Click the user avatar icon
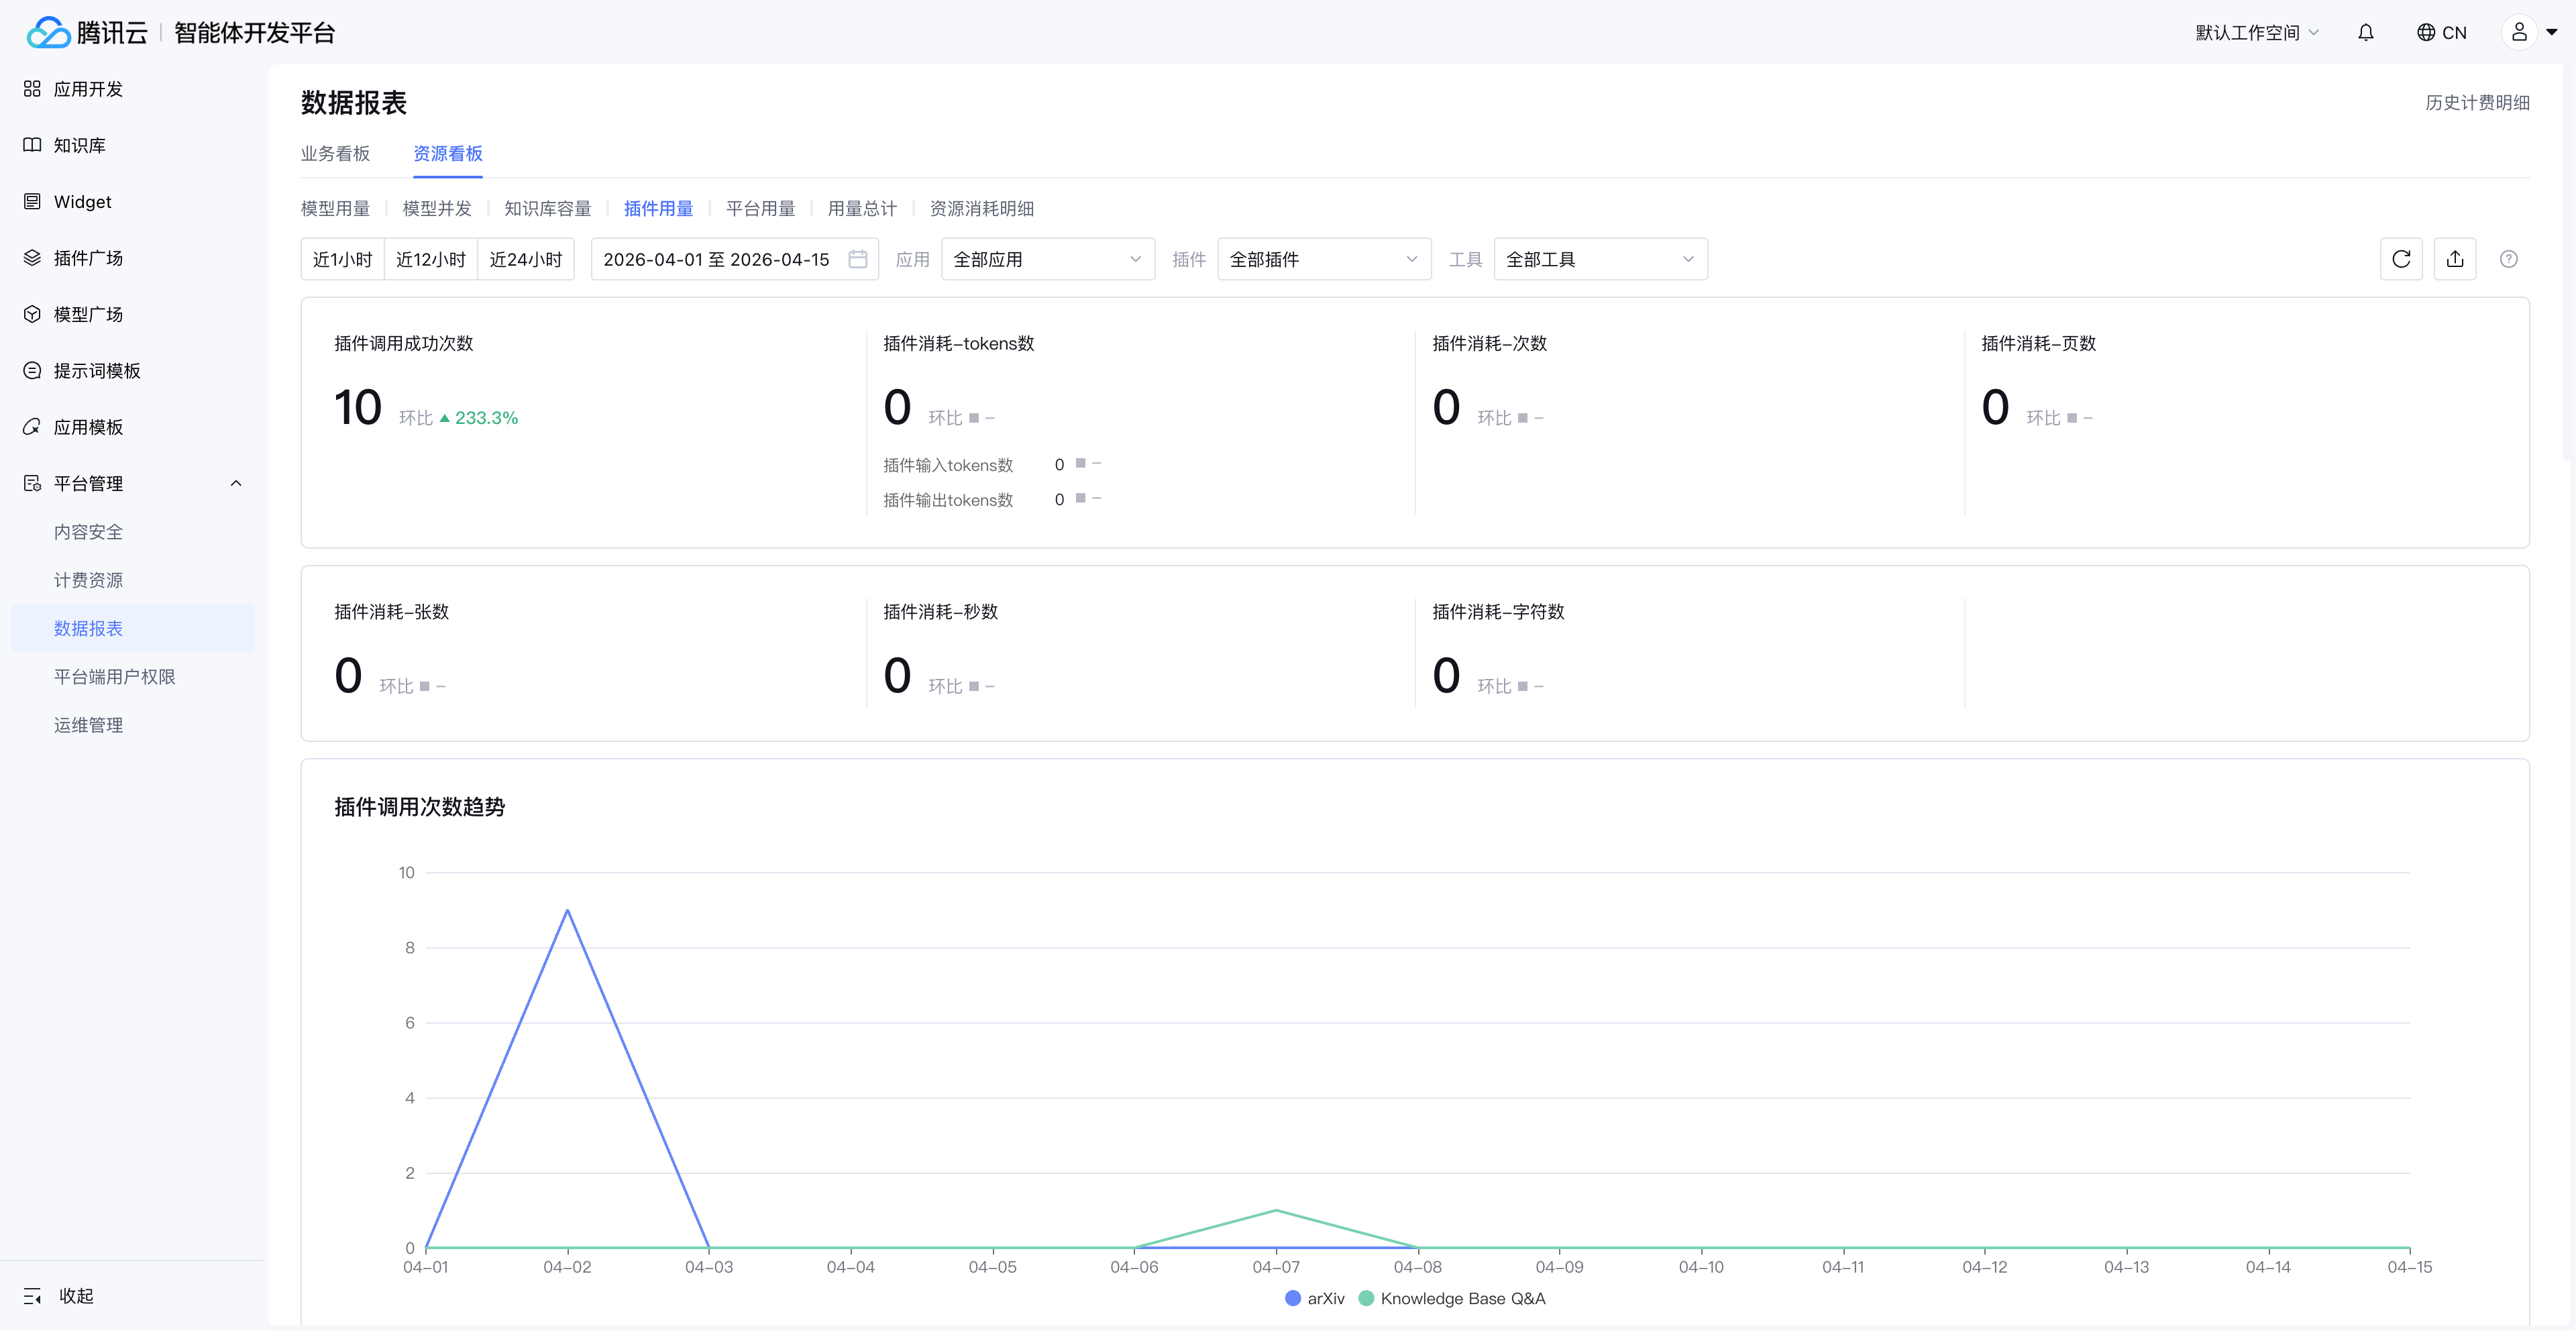This screenshot has height=1331, width=2576. pos(2519,32)
